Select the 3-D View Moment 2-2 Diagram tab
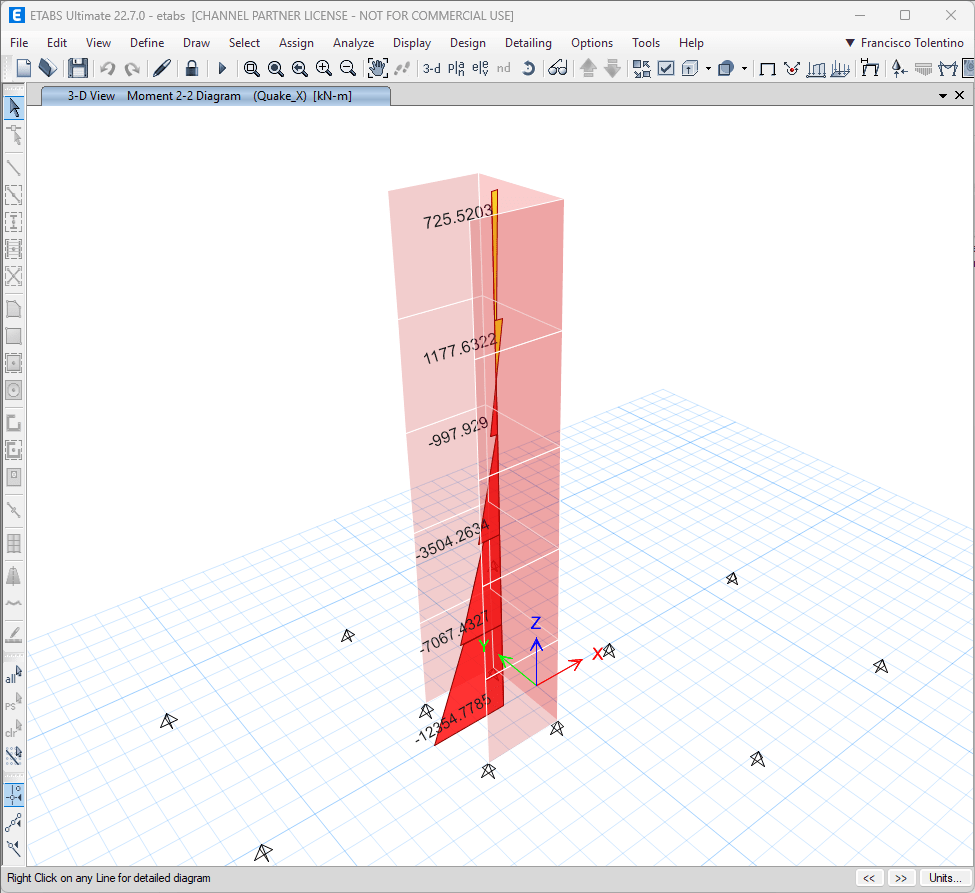This screenshot has height=893, width=975. click(x=216, y=96)
